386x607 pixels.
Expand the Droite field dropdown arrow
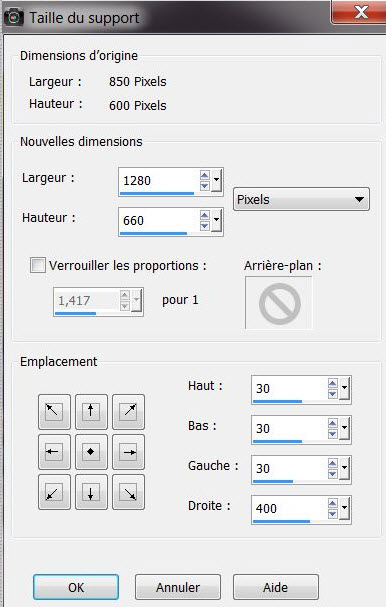(x=344, y=508)
